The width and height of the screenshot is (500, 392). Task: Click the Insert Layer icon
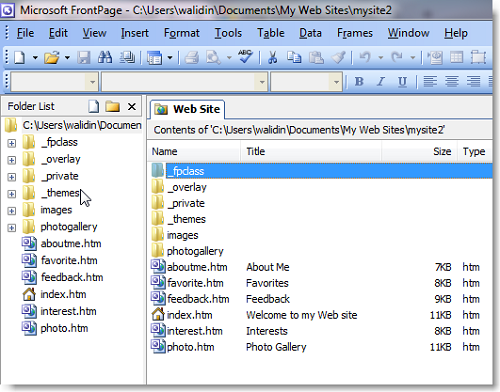click(478, 58)
